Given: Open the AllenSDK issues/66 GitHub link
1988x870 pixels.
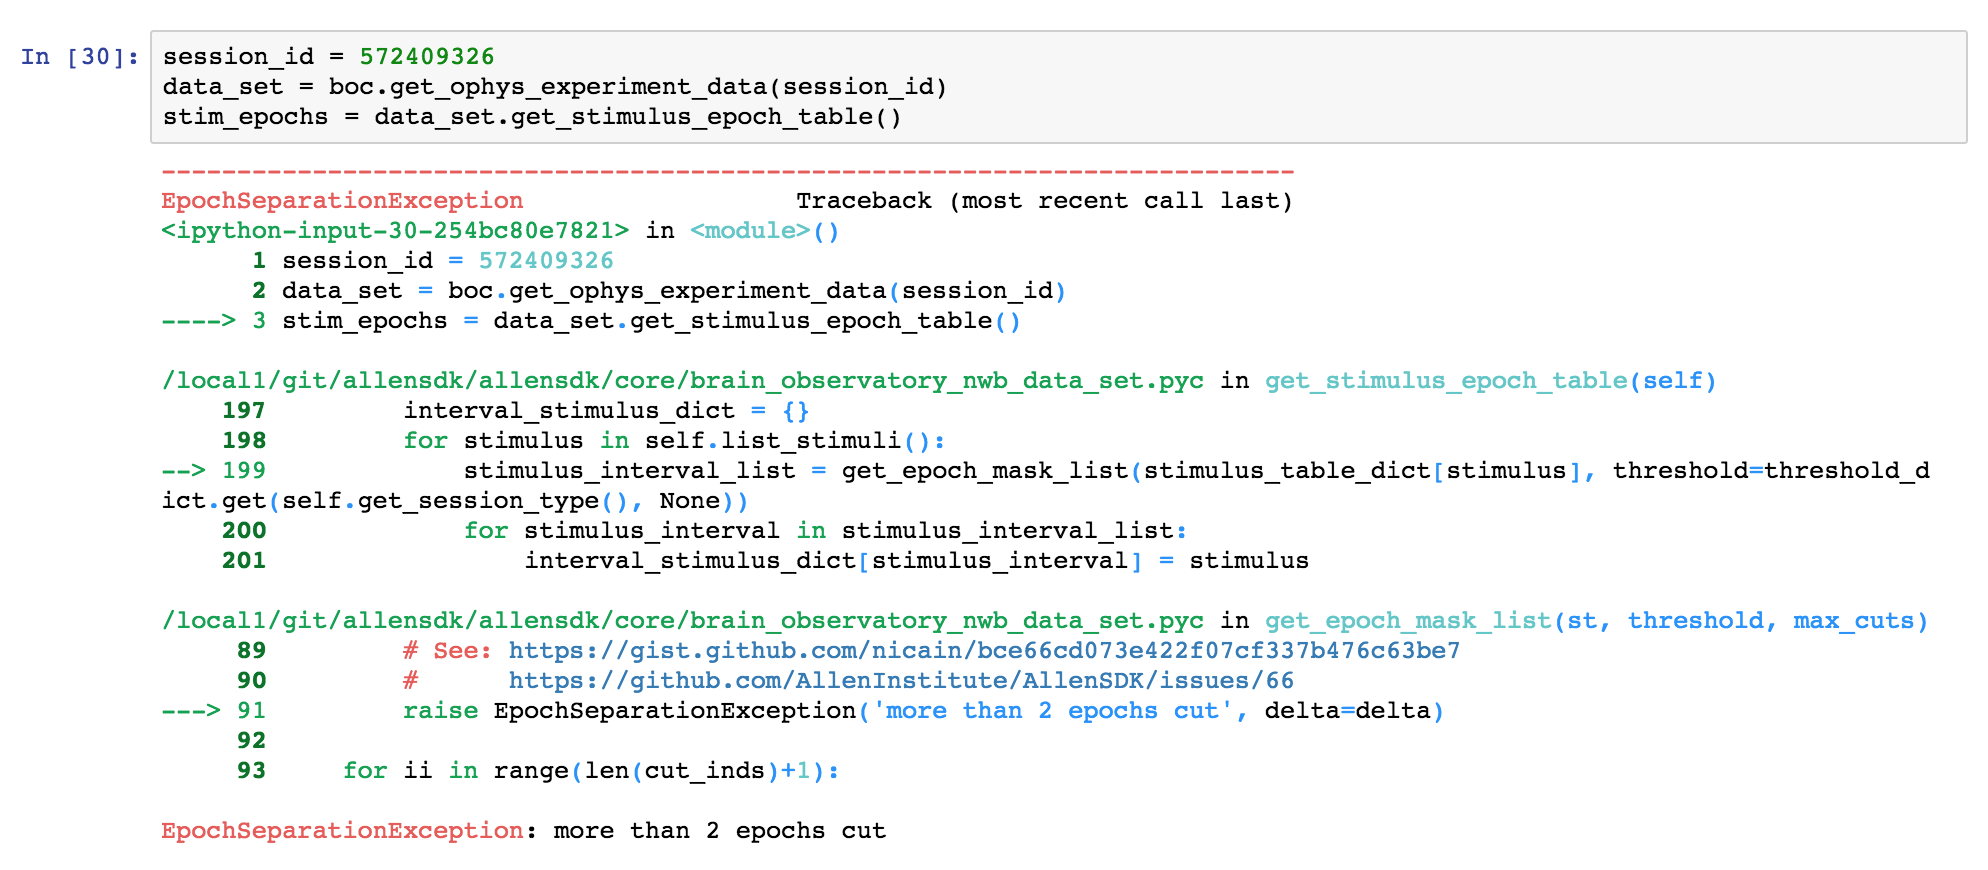Looking at the screenshot, I should click(901, 681).
